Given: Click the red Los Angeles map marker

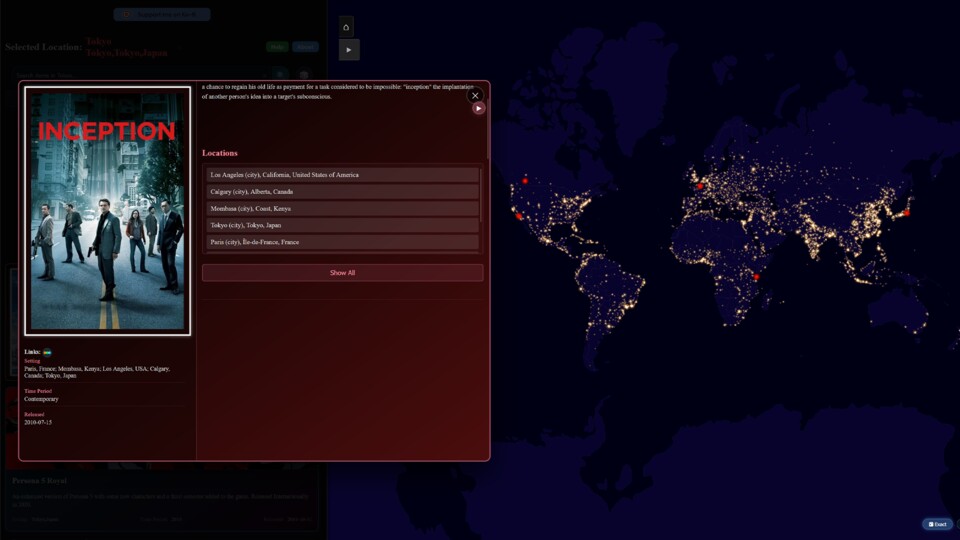Looking at the screenshot, I should (519, 216).
